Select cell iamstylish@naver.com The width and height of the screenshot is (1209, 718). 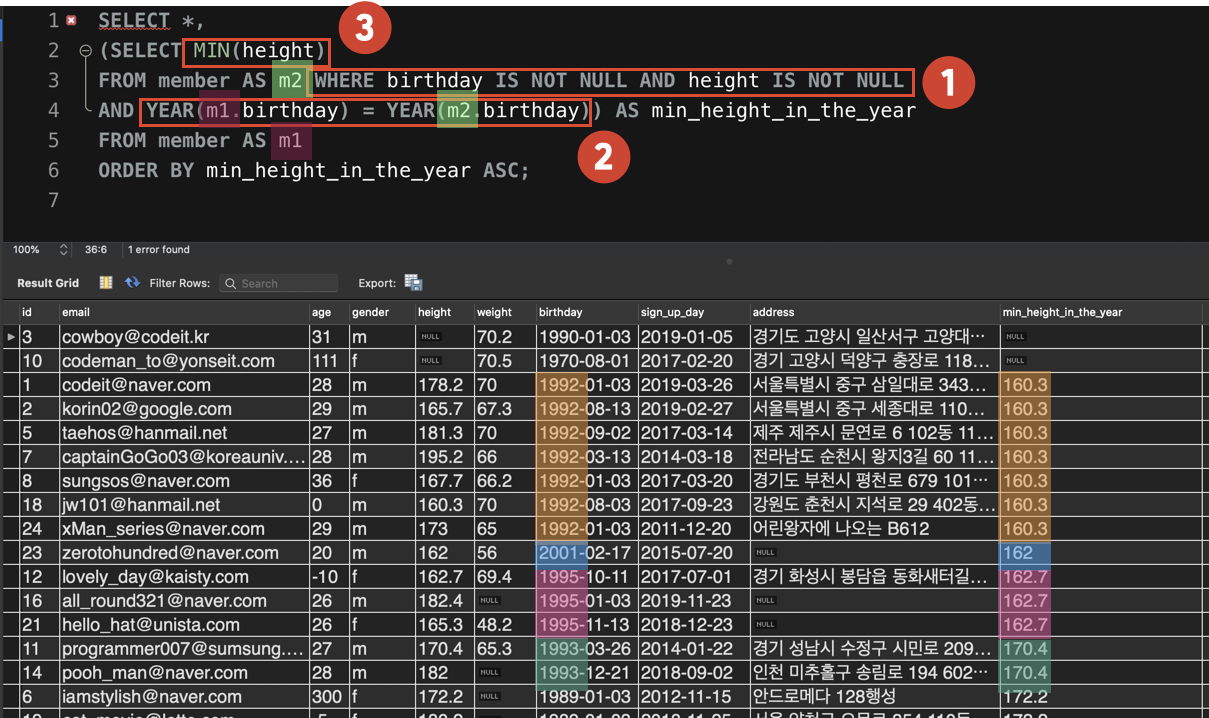[183, 697]
